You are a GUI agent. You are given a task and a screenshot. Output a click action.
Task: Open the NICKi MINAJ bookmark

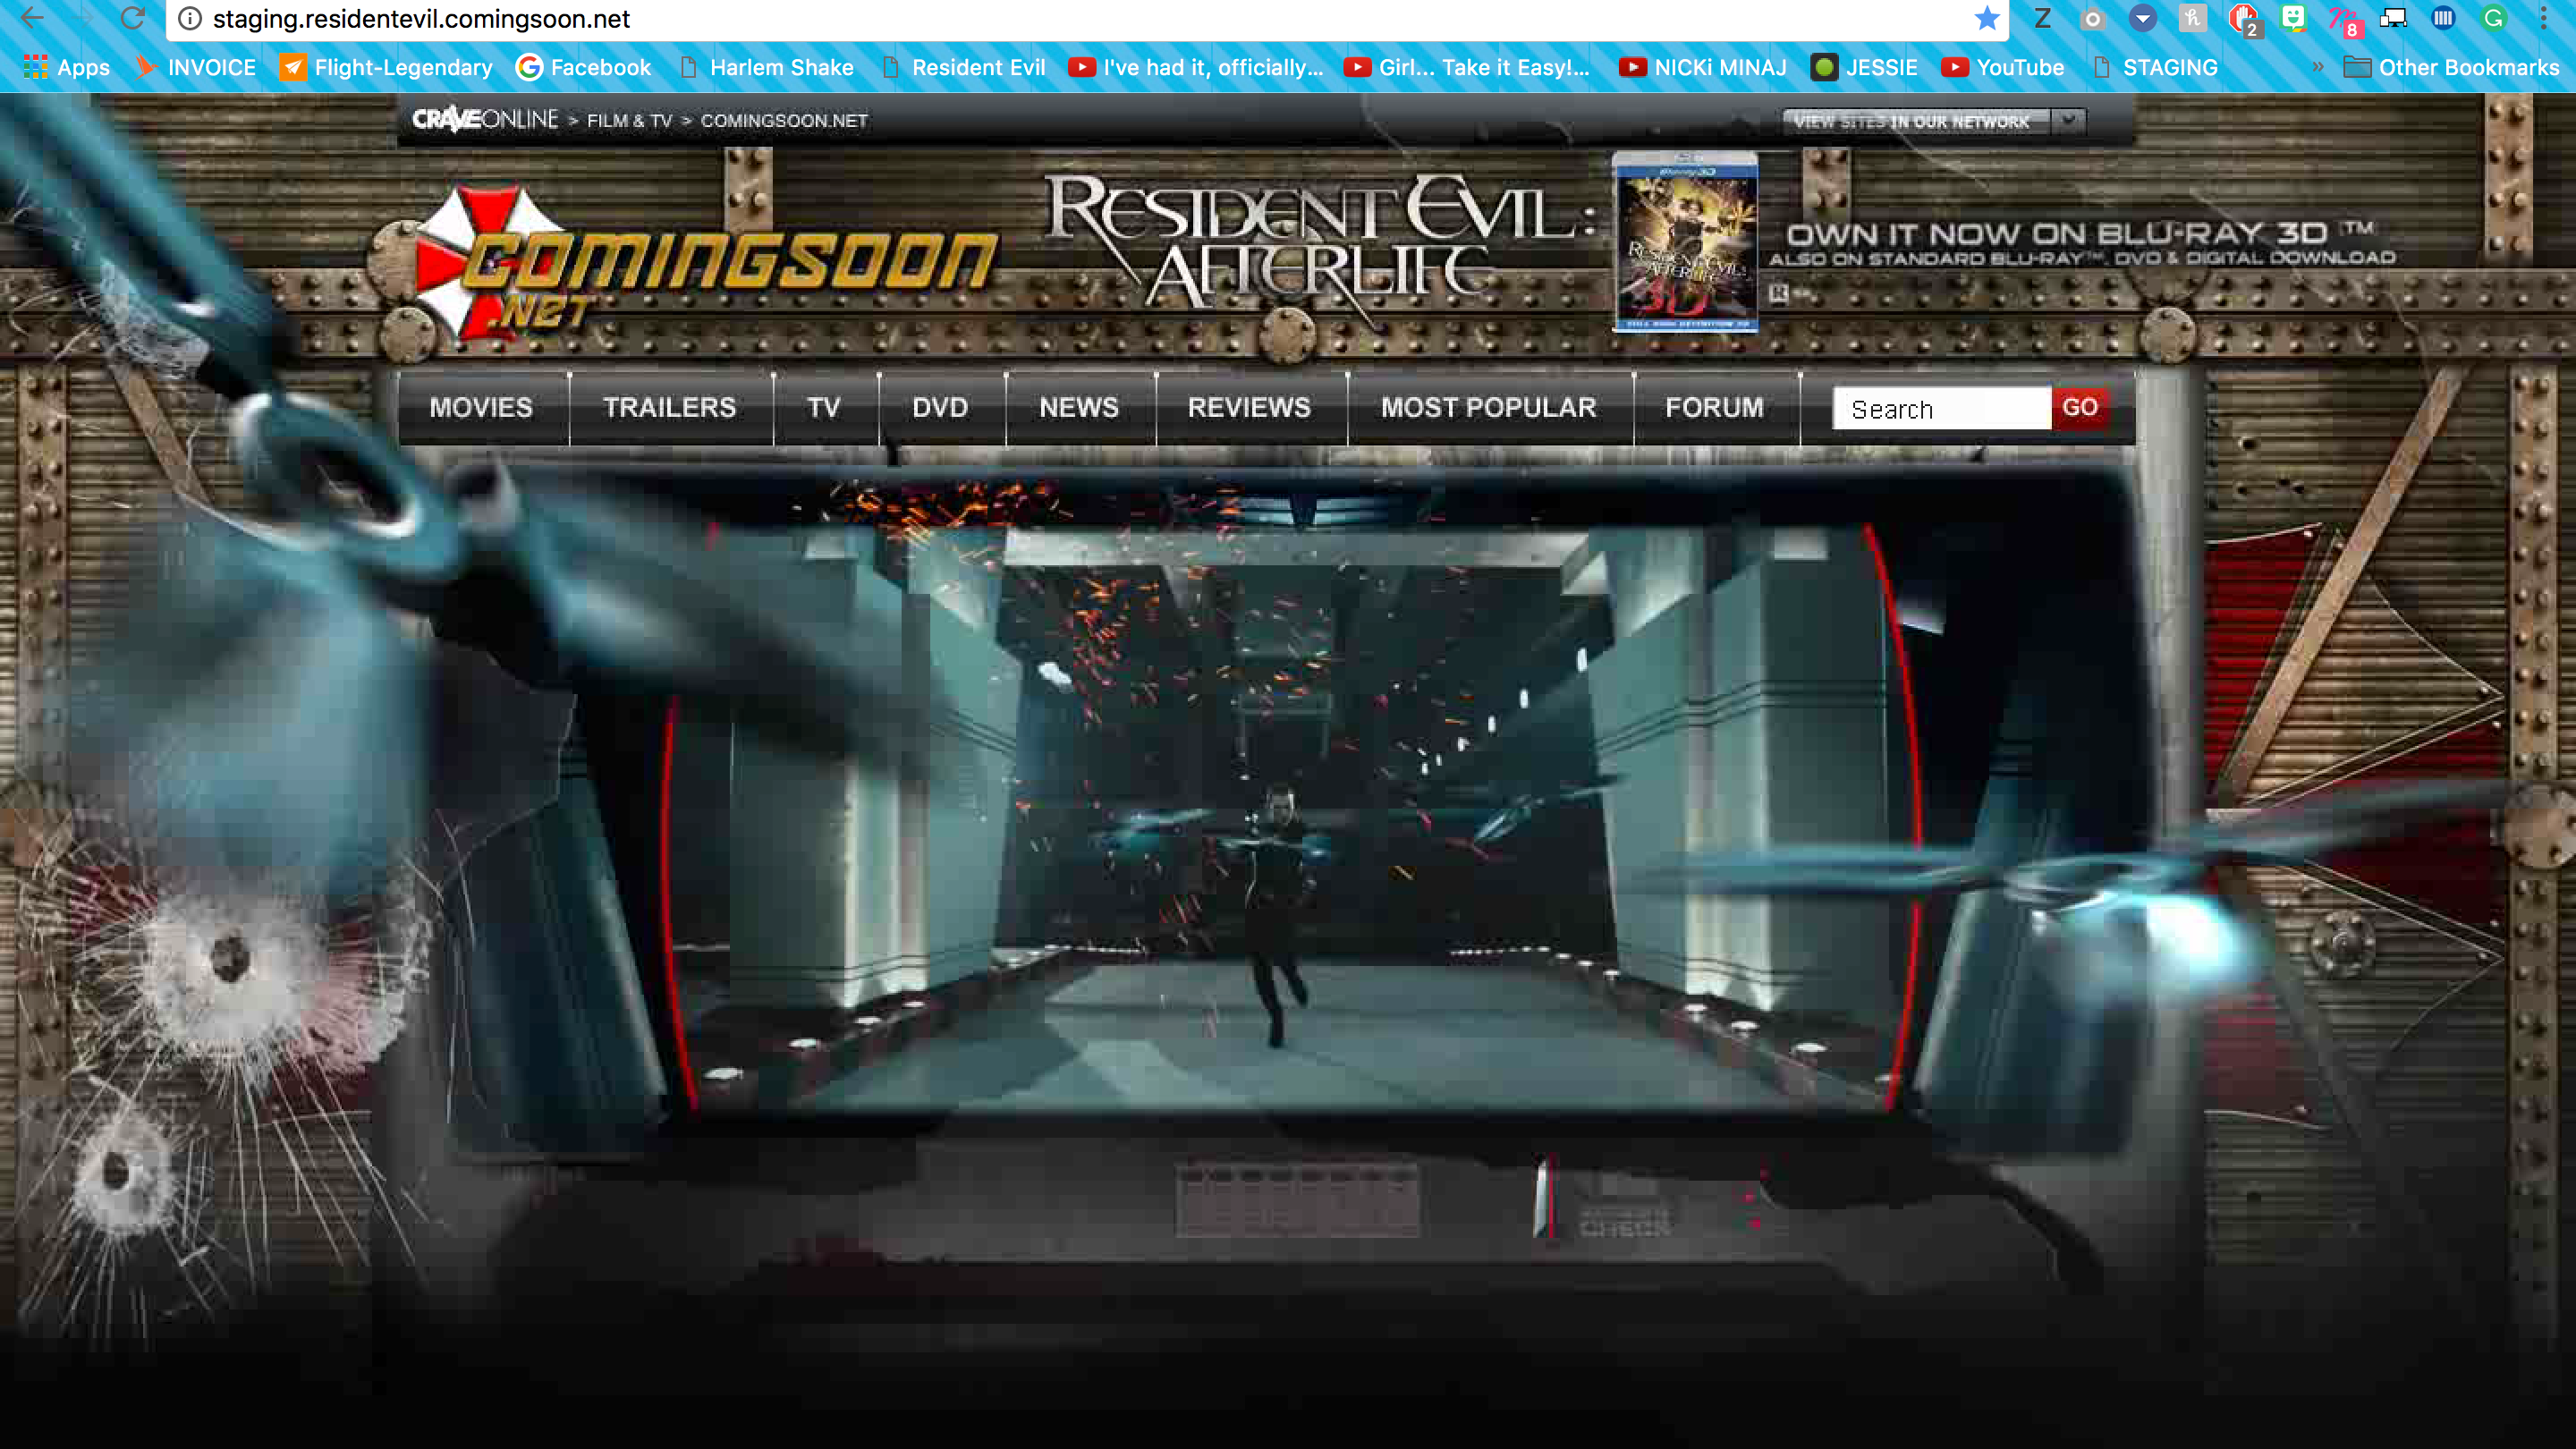1703,67
